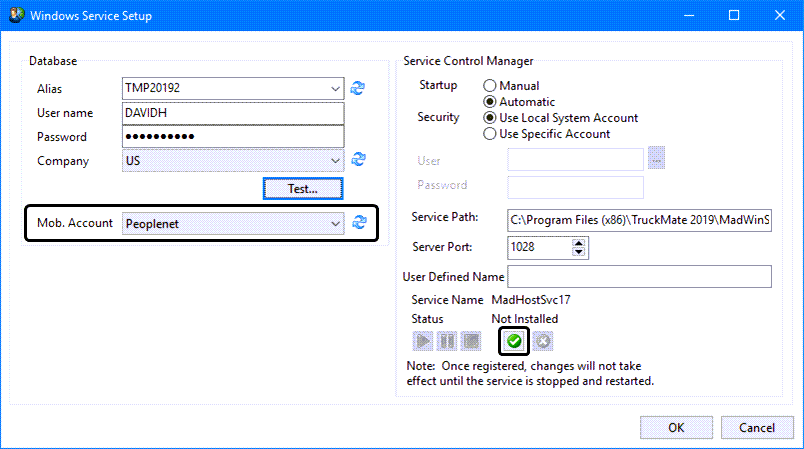Confirm with the OK button
Image resolution: width=804 pixels, height=449 pixels.
coord(676,427)
